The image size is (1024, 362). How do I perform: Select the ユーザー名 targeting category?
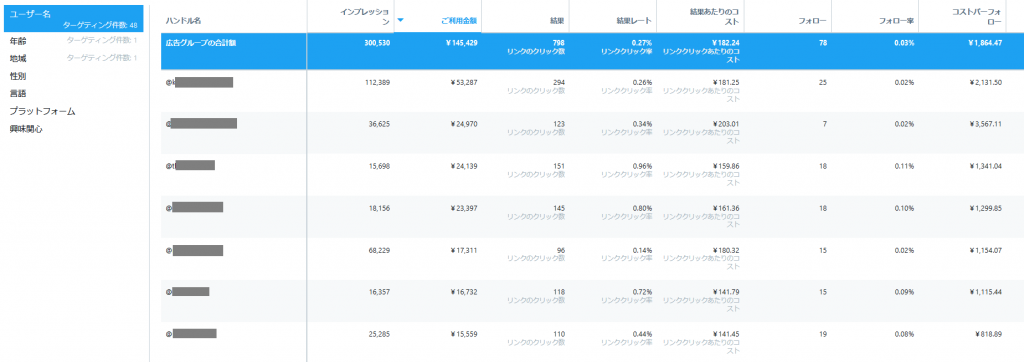[74, 19]
